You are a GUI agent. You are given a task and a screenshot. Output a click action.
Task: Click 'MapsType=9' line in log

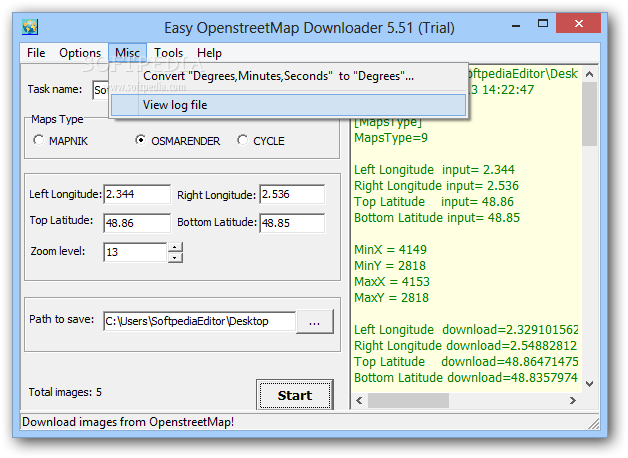pyautogui.click(x=391, y=138)
